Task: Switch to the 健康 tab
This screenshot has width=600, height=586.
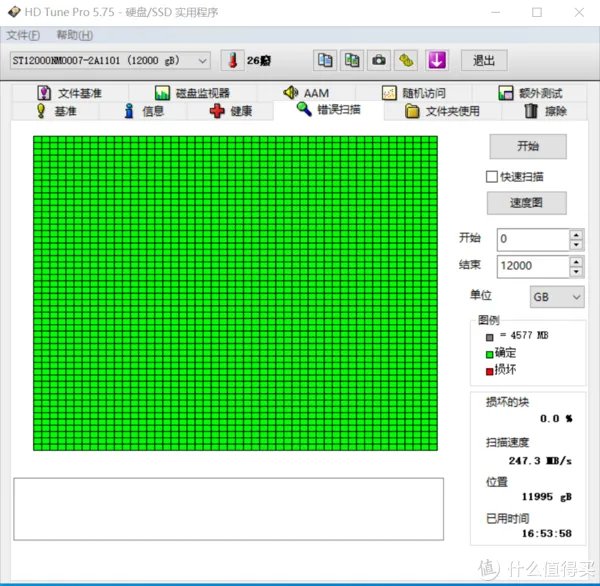Action: 231,111
